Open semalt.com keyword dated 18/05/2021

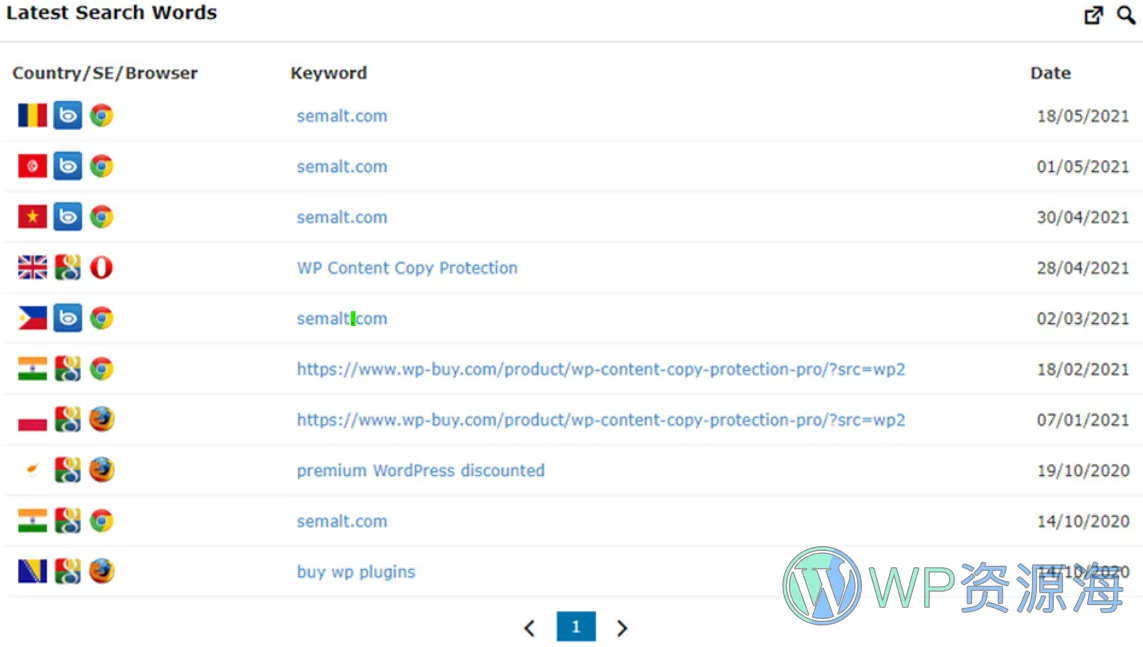point(342,116)
